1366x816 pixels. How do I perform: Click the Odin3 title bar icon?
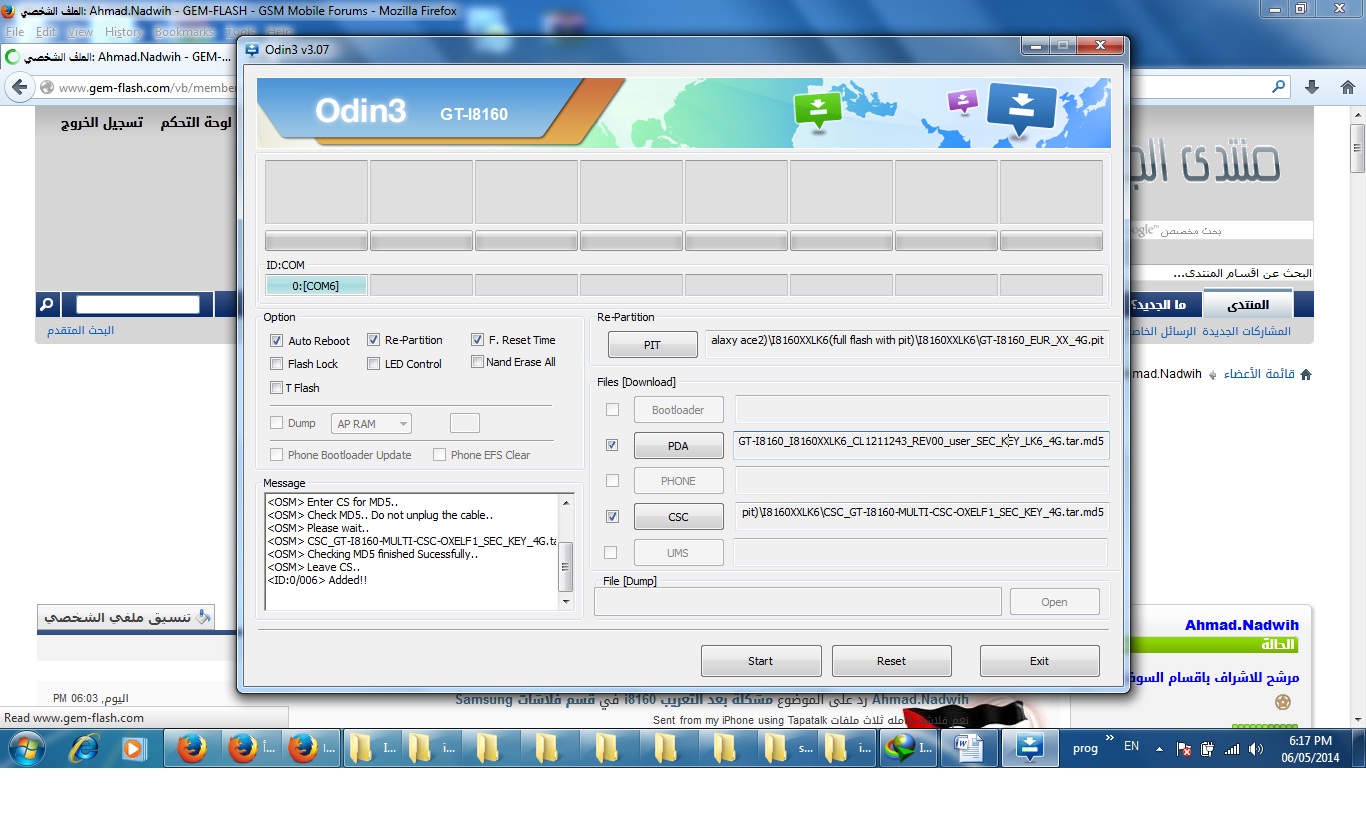[x=251, y=49]
